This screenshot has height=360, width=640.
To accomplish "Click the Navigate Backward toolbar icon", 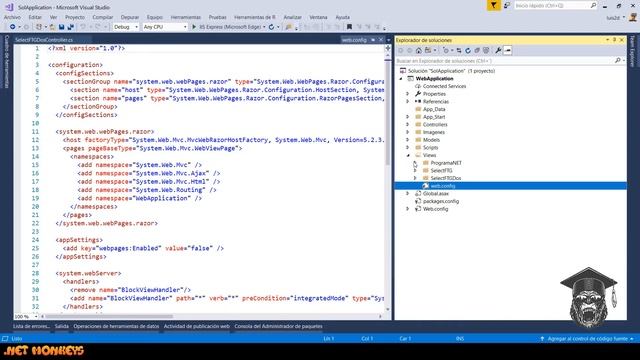I will [x=12, y=27].
